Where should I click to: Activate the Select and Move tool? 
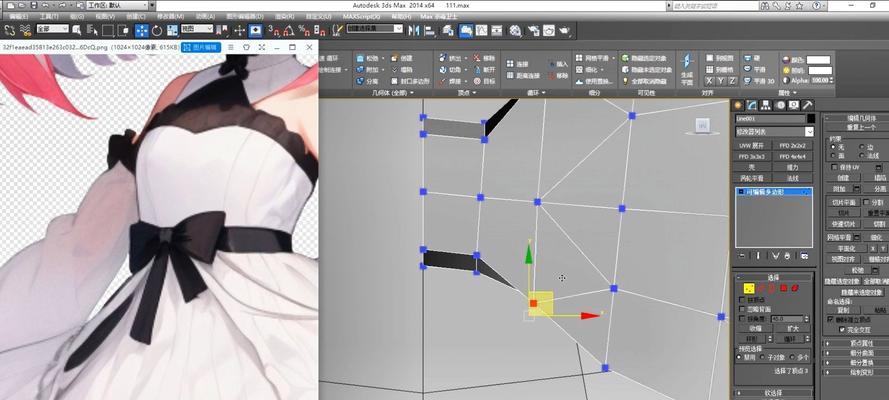(x=141, y=30)
